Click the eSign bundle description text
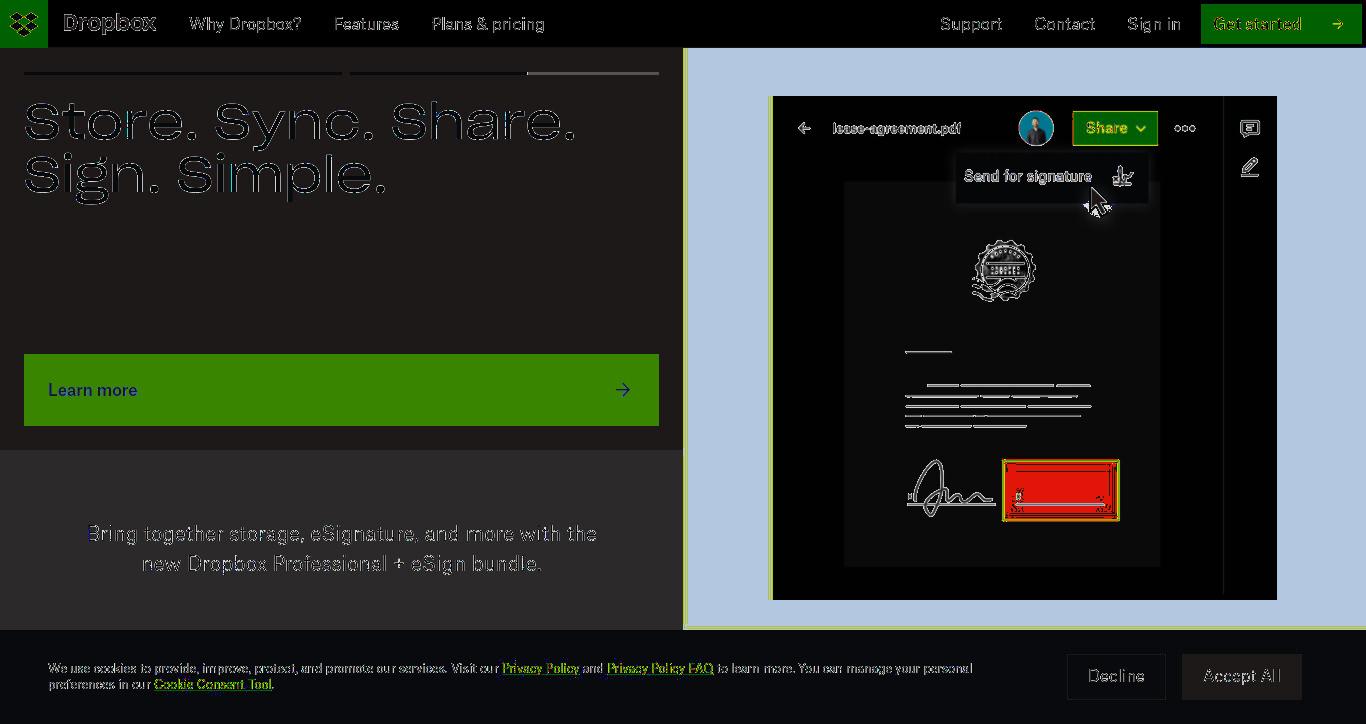 (342, 549)
